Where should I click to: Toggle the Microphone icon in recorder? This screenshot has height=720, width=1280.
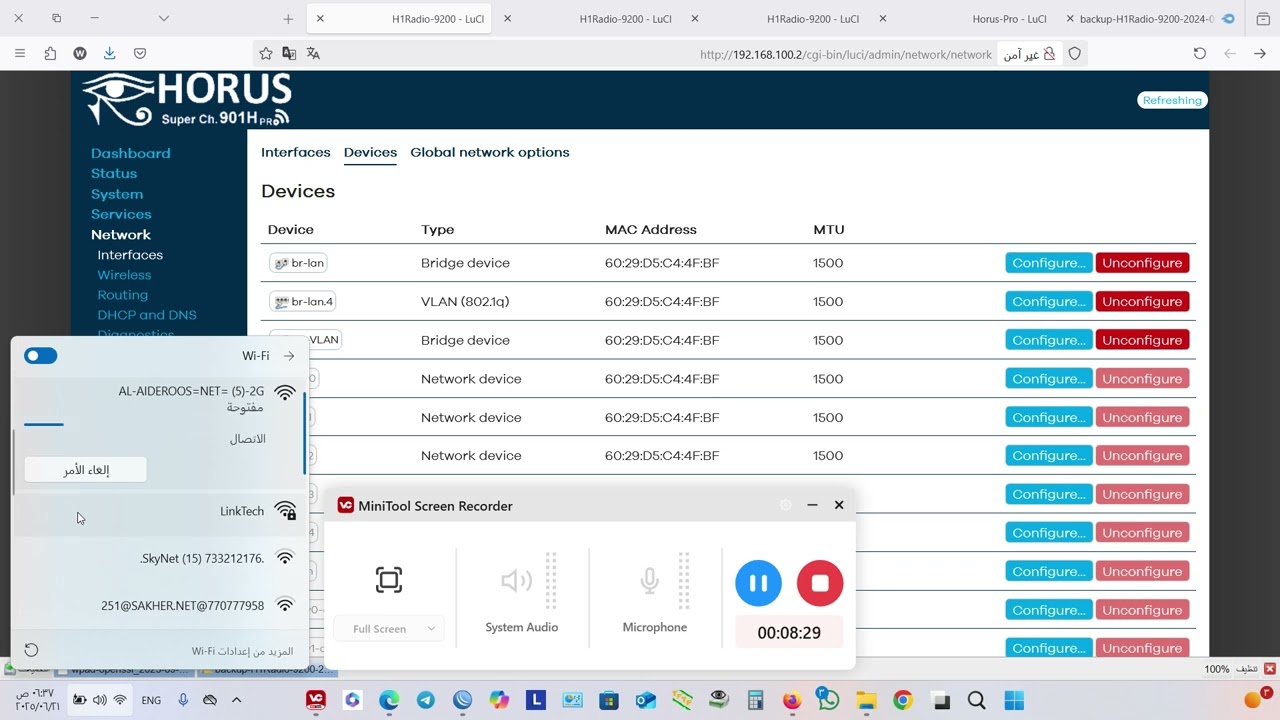650,581
